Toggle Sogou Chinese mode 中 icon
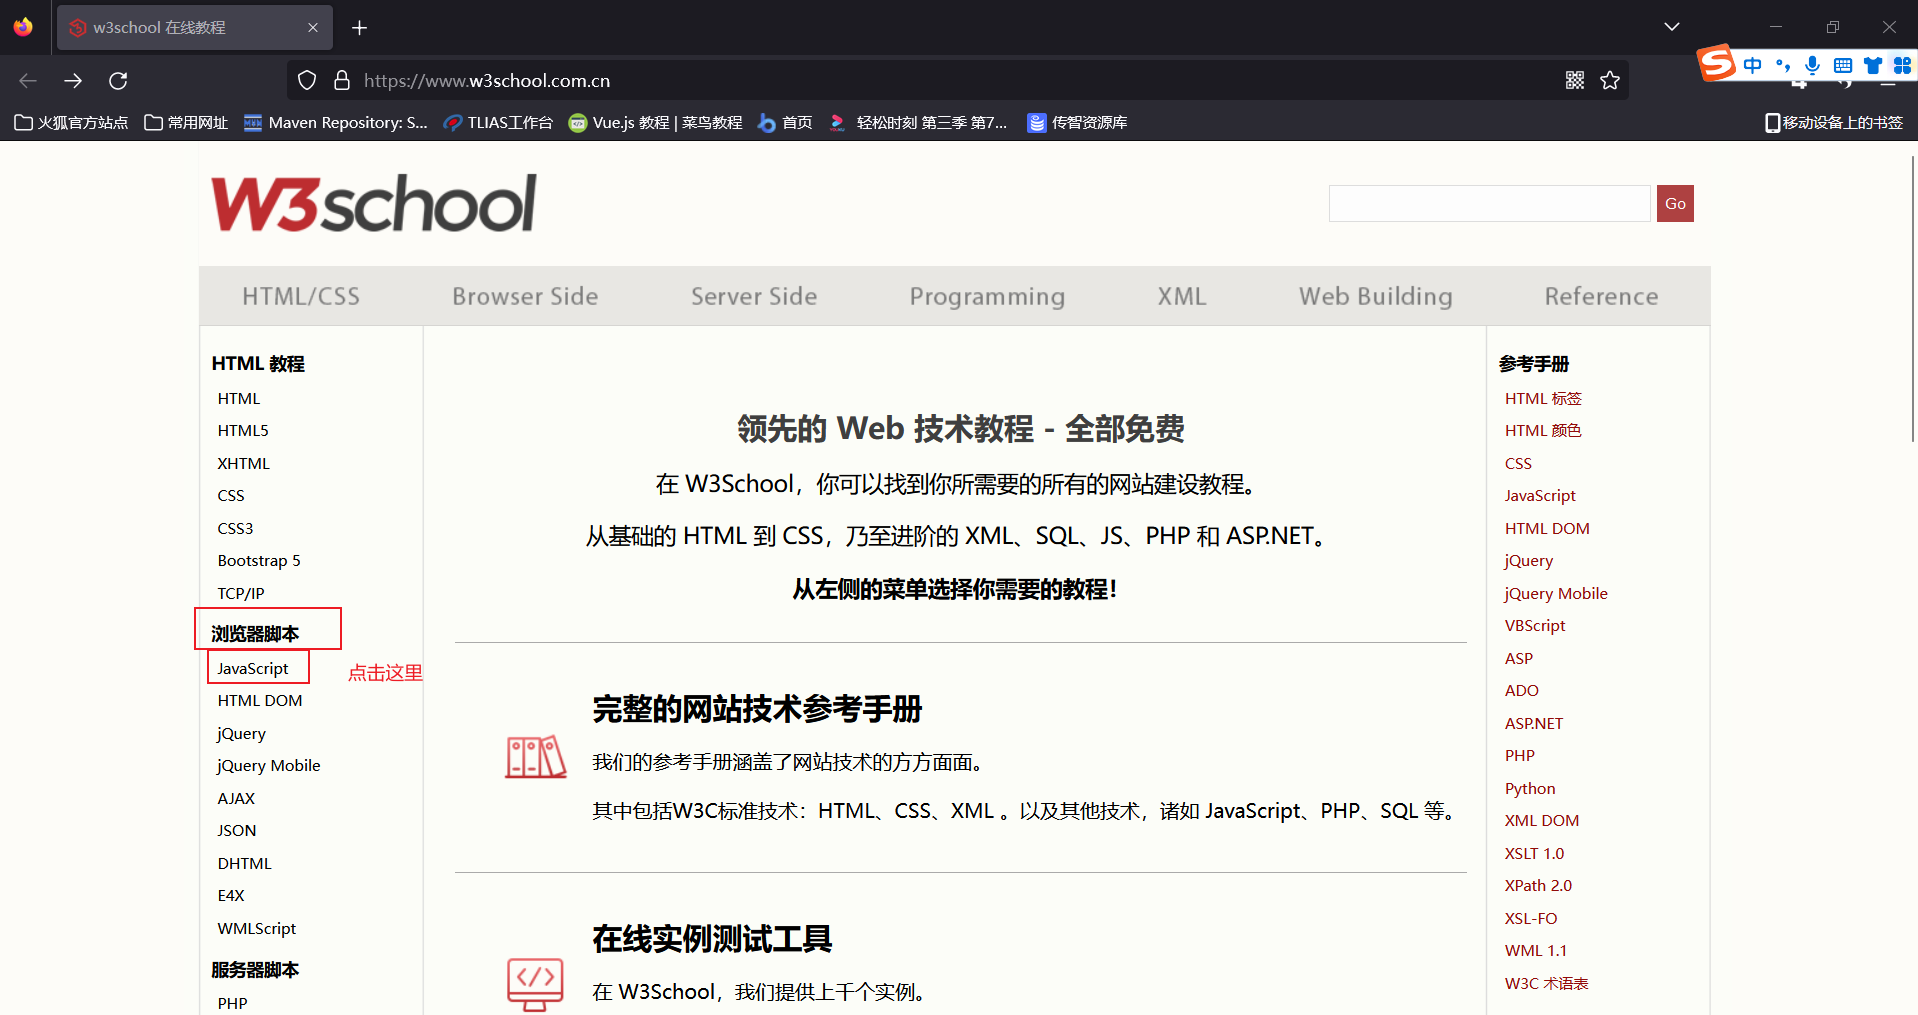This screenshot has height=1015, width=1918. tap(1753, 66)
